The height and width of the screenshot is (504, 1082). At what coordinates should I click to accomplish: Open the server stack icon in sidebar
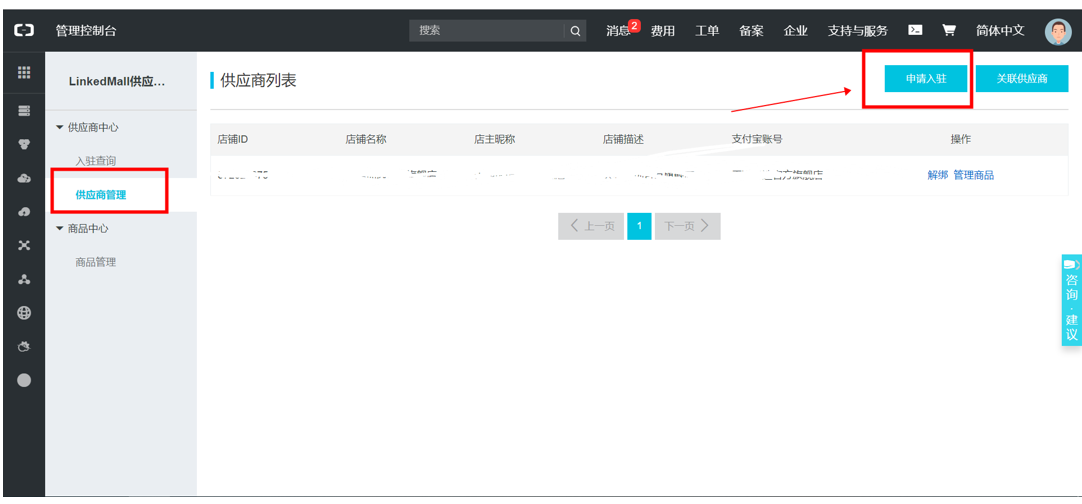point(24,110)
